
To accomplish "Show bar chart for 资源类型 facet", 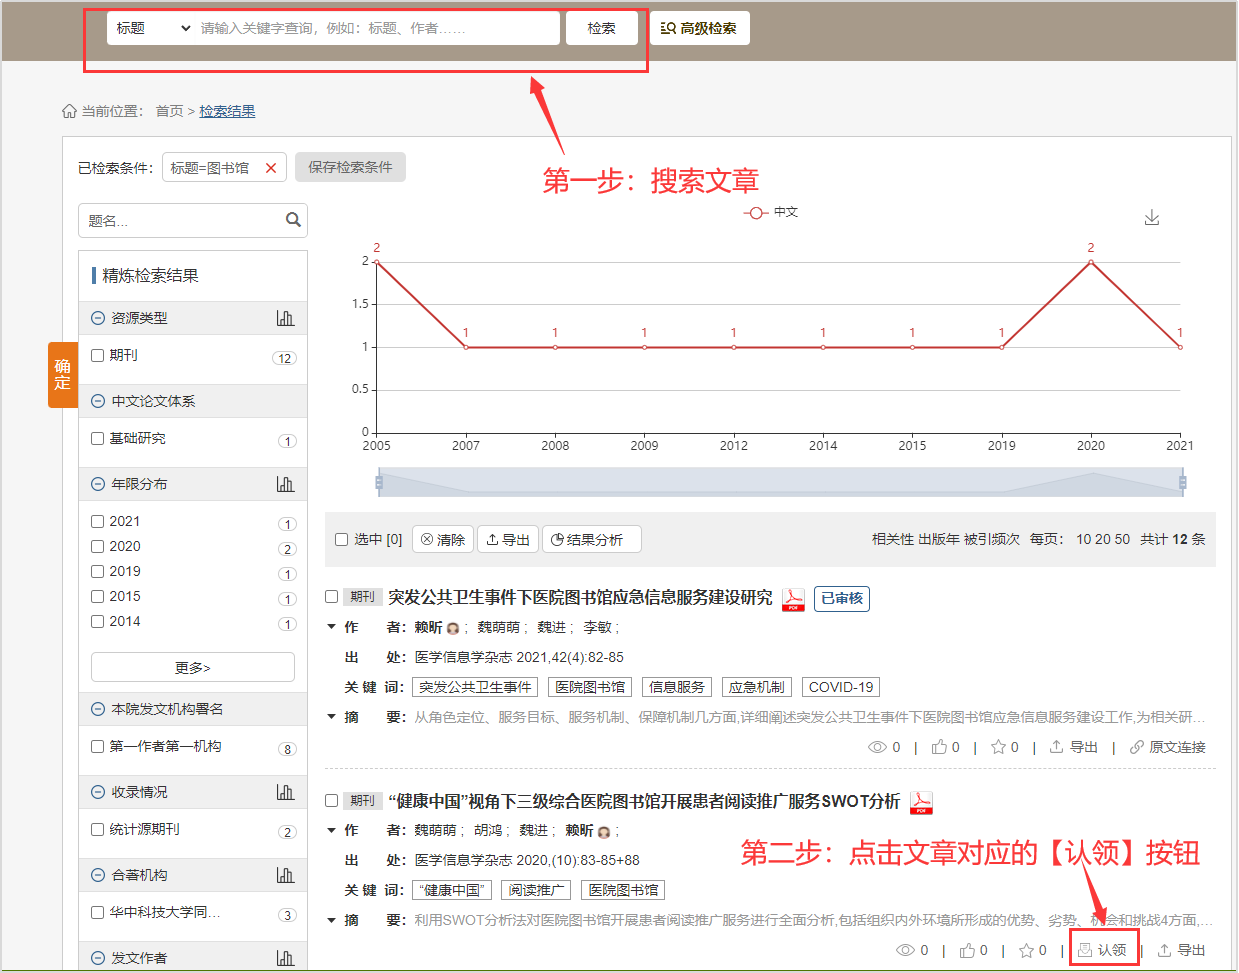I will [x=285, y=318].
